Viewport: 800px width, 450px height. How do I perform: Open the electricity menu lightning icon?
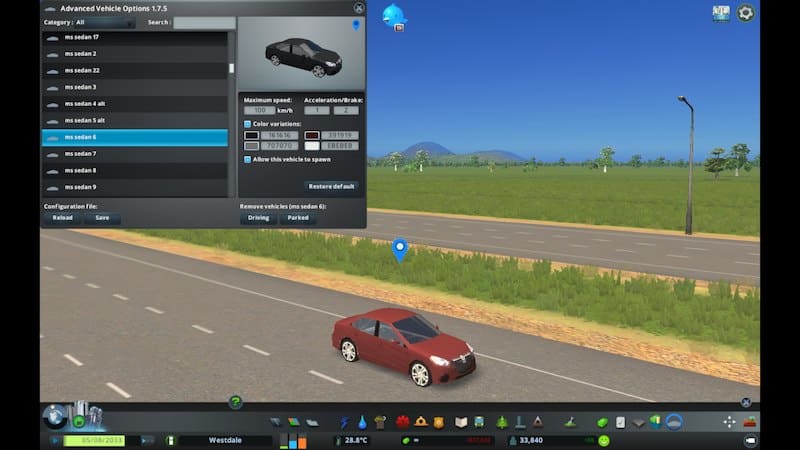(x=346, y=422)
